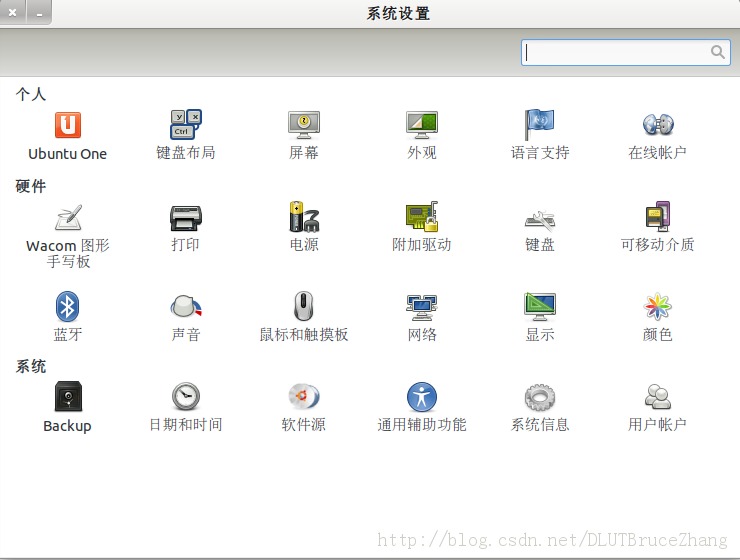Screen dimensions: 740x560
Task: Open 键盘 keyboard settings in hardware section
Action: coord(540,220)
